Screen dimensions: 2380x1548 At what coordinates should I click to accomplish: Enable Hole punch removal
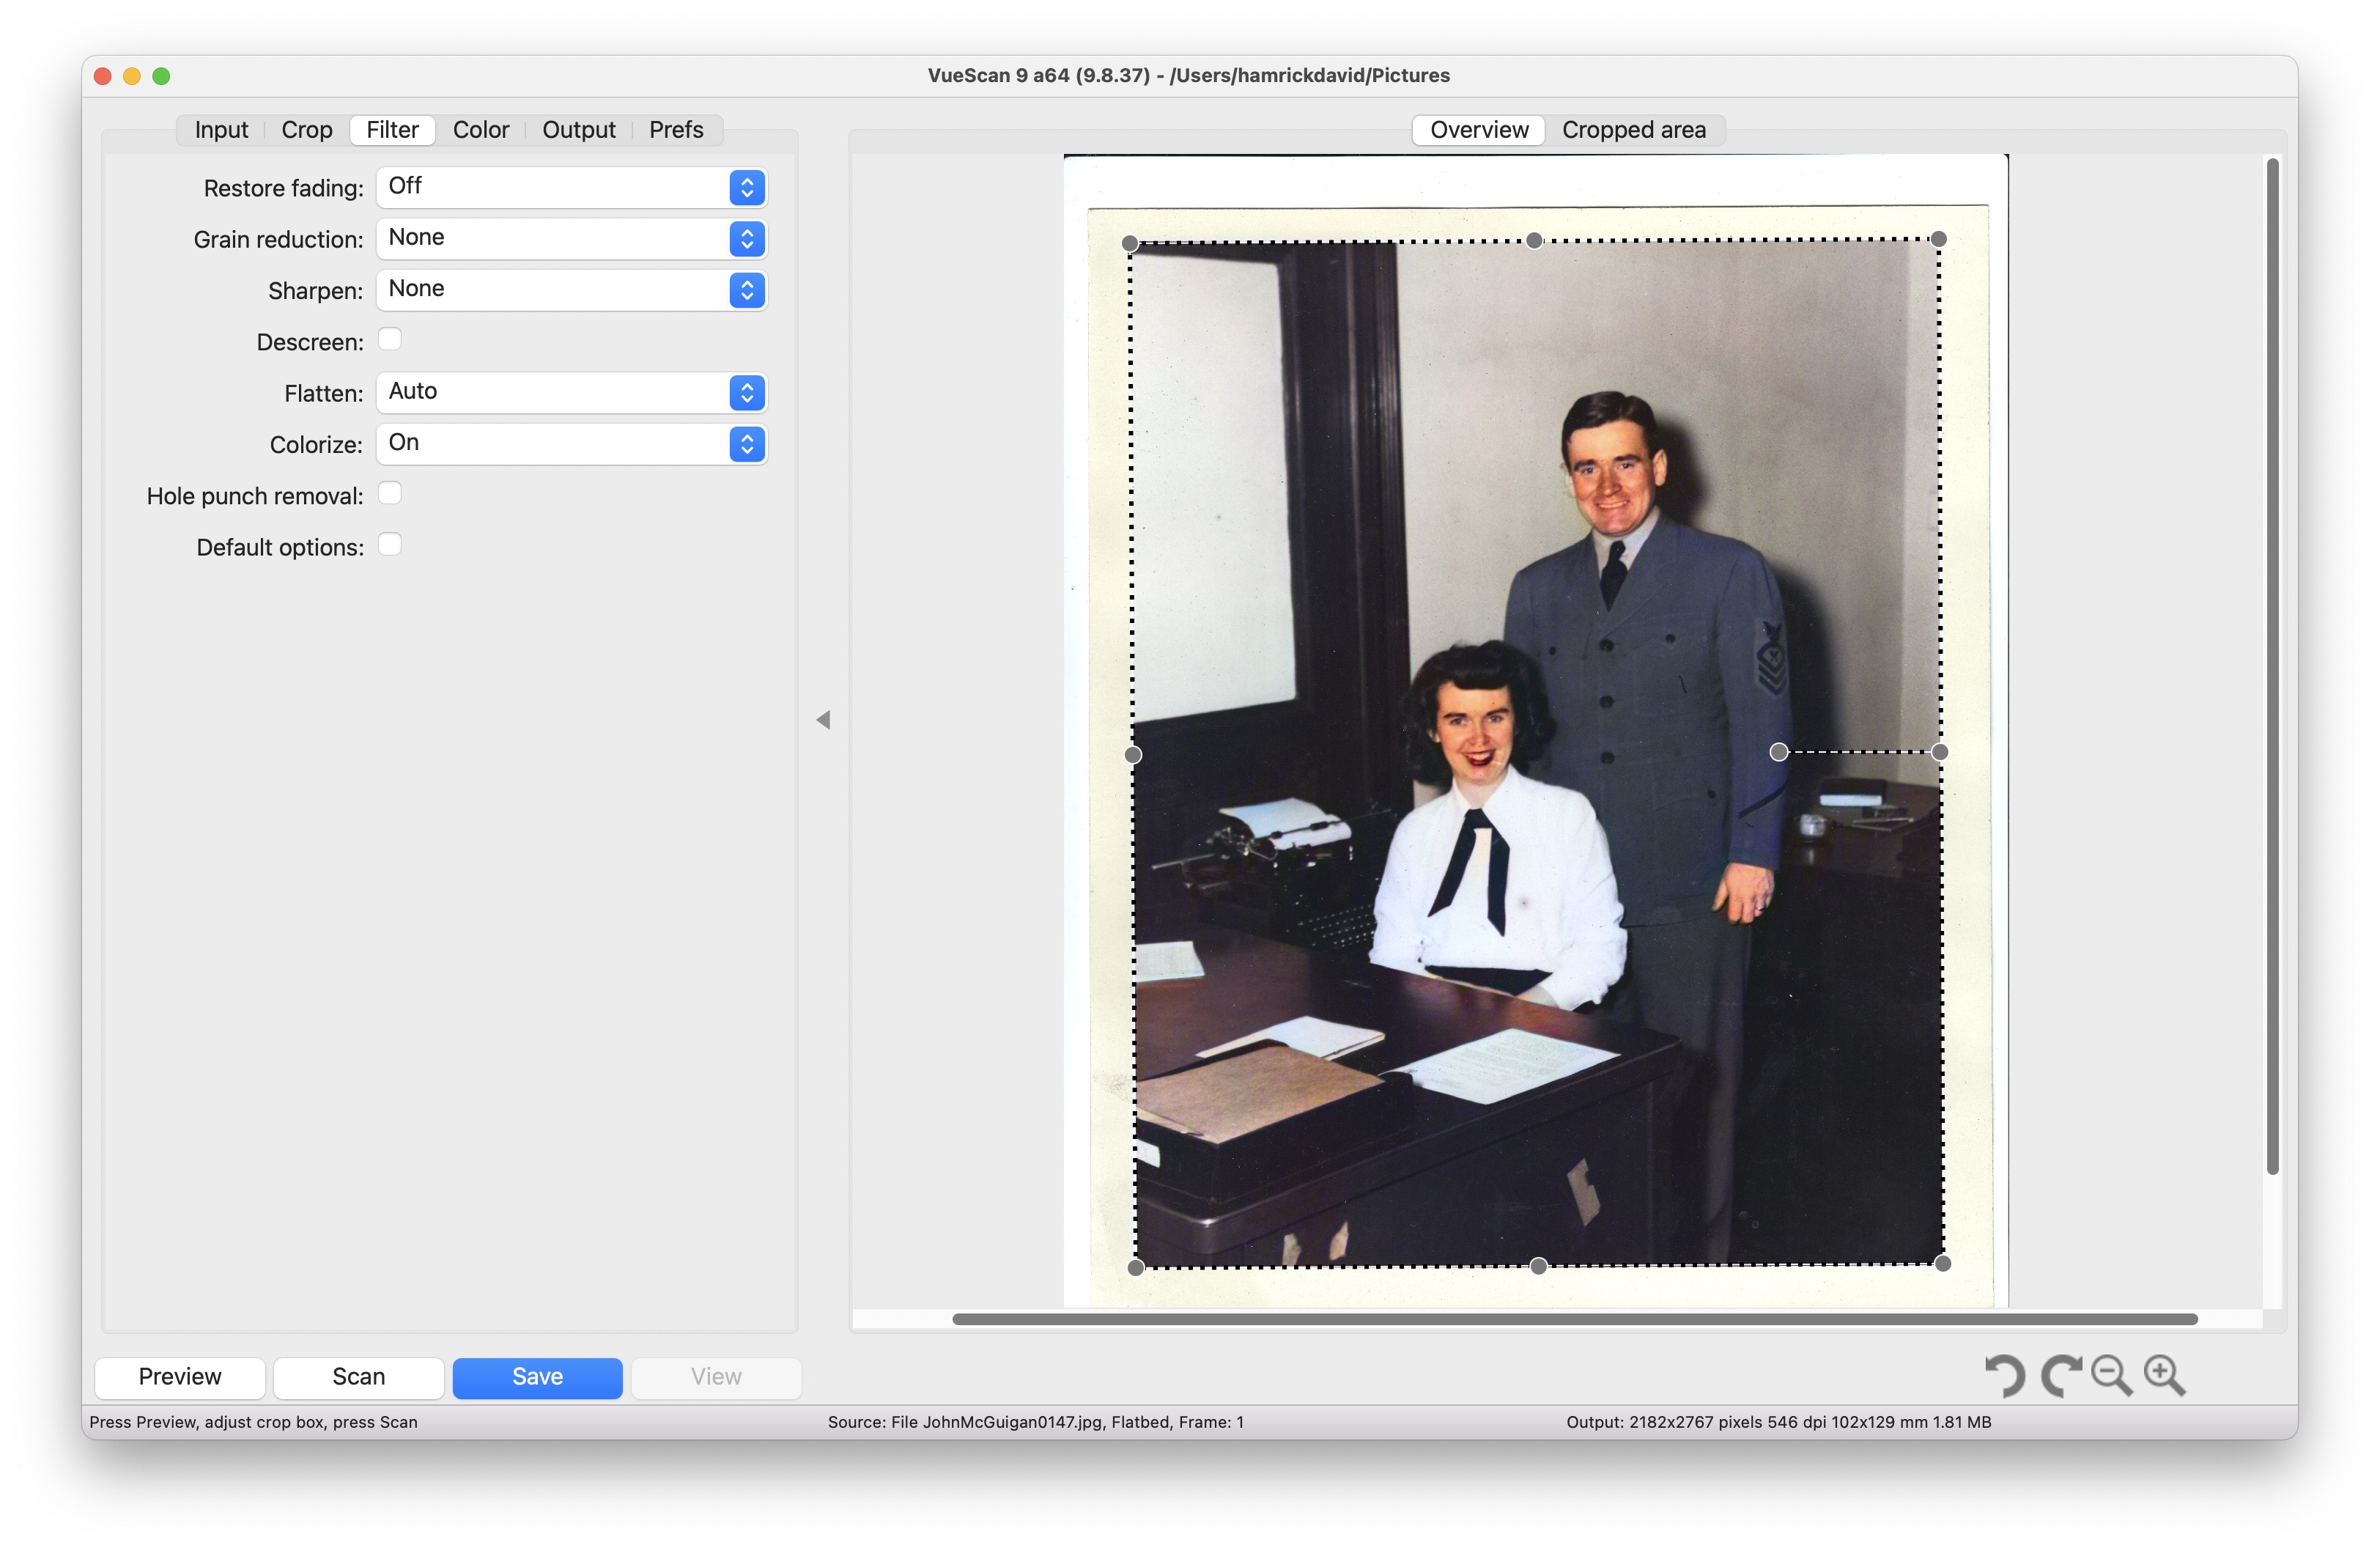click(390, 492)
